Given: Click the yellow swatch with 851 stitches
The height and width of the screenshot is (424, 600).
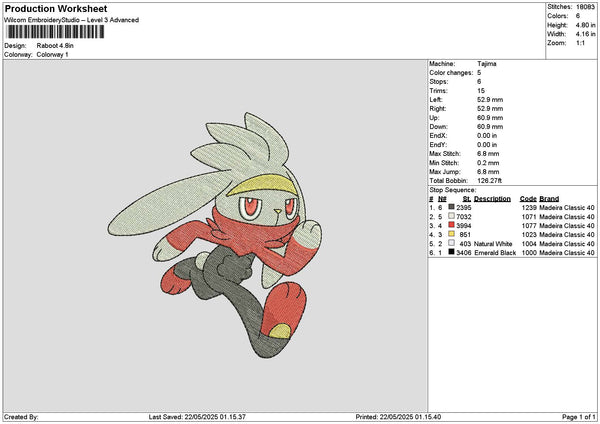Looking at the screenshot, I should [x=452, y=234].
